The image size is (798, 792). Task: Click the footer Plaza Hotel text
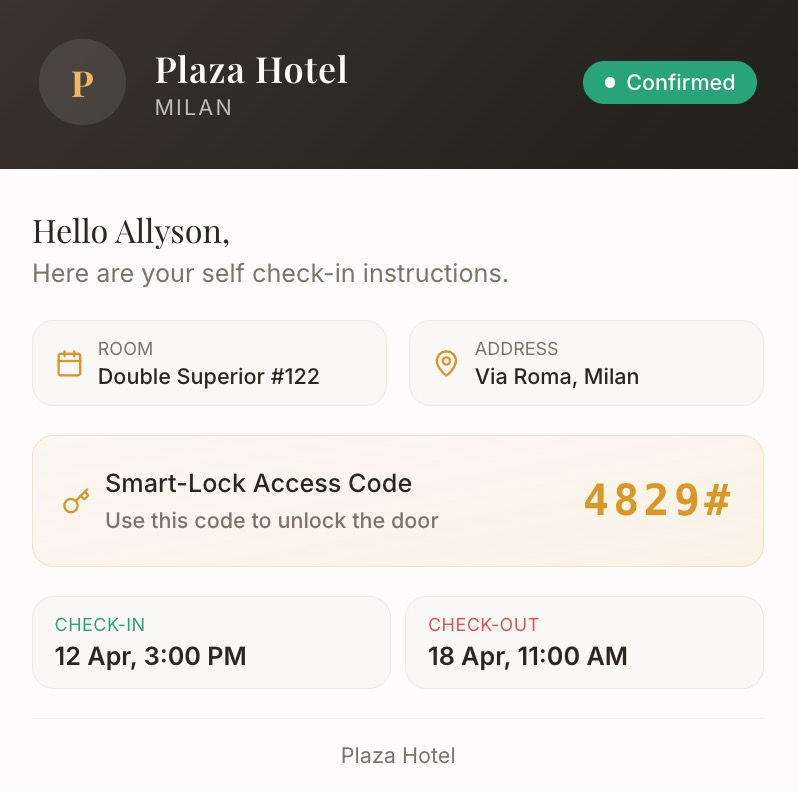coord(398,756)
